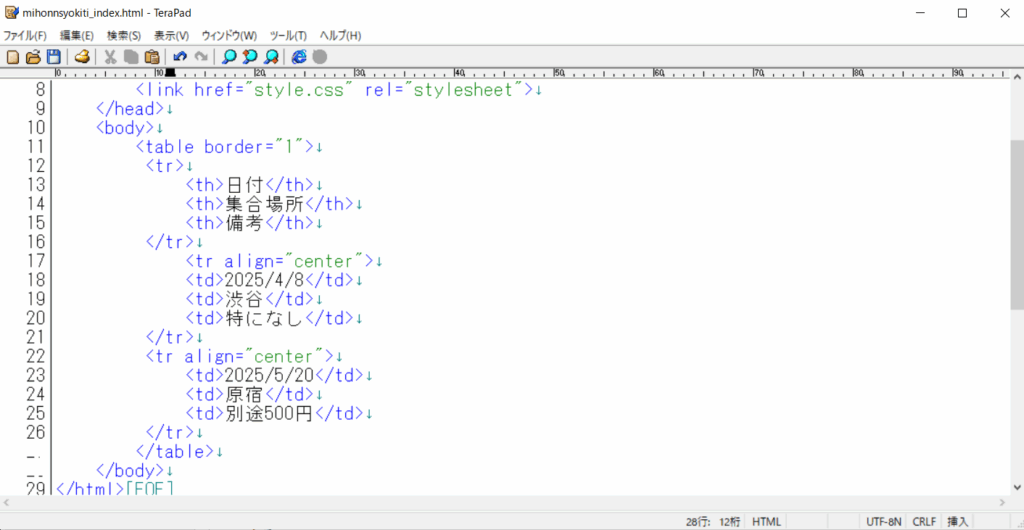The height and width of the screenshot is (530, 1024).
Task: Click the New file icon in toolbar
Action: tap(13, 56)
